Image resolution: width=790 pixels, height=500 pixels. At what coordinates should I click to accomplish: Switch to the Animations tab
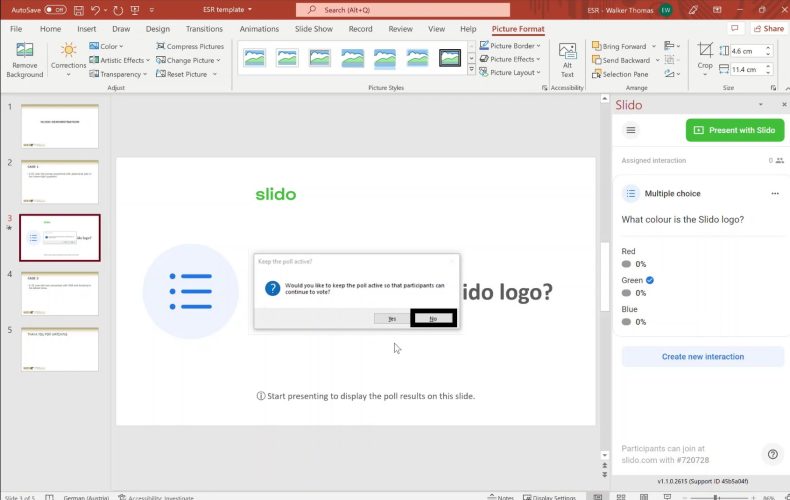pyautogui.click(x=259, y=29)
